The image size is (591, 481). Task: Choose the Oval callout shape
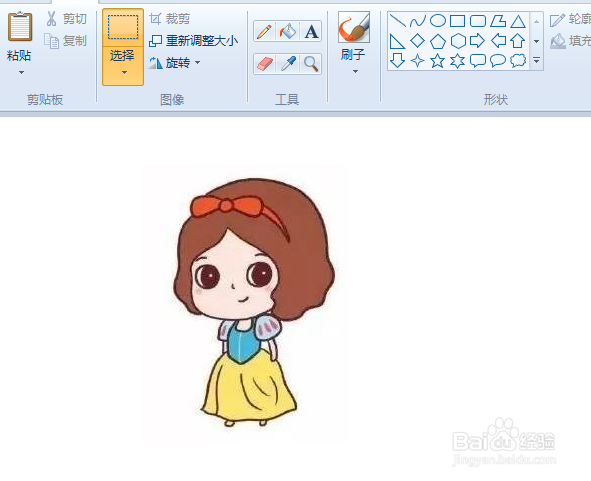click(498, 60)
